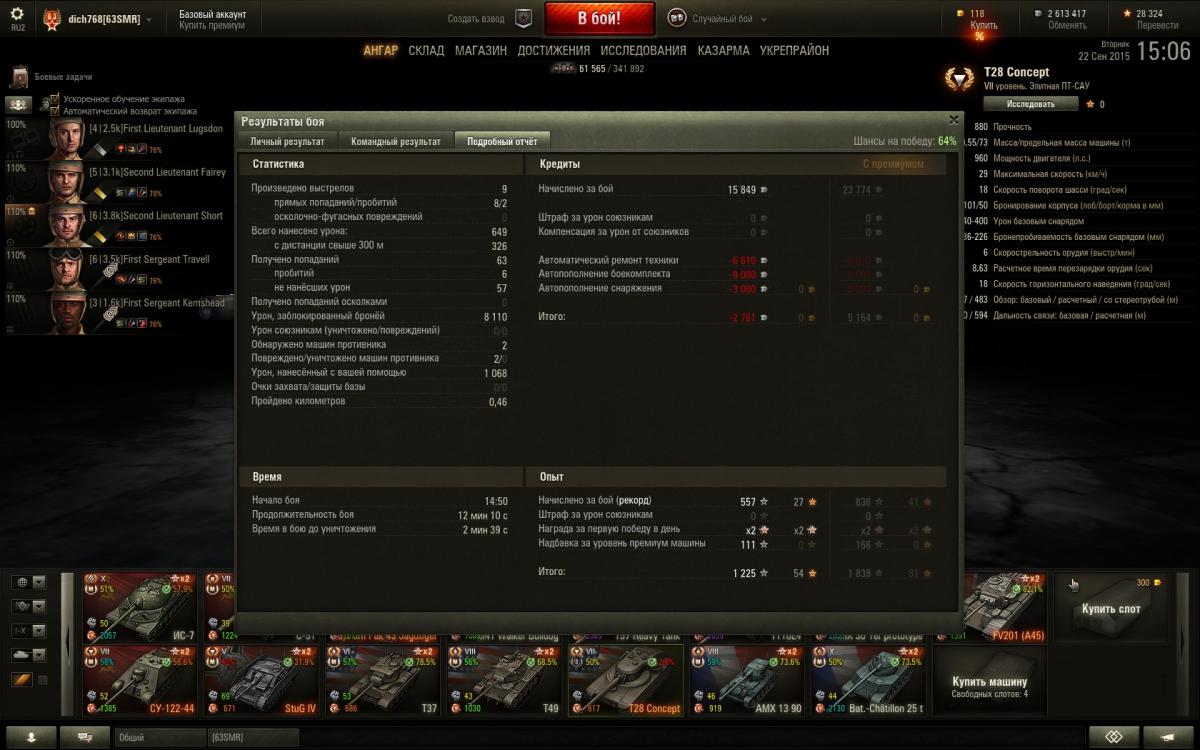Switch to Командный результат tab
1200x750 pixels.
(396, 141)
